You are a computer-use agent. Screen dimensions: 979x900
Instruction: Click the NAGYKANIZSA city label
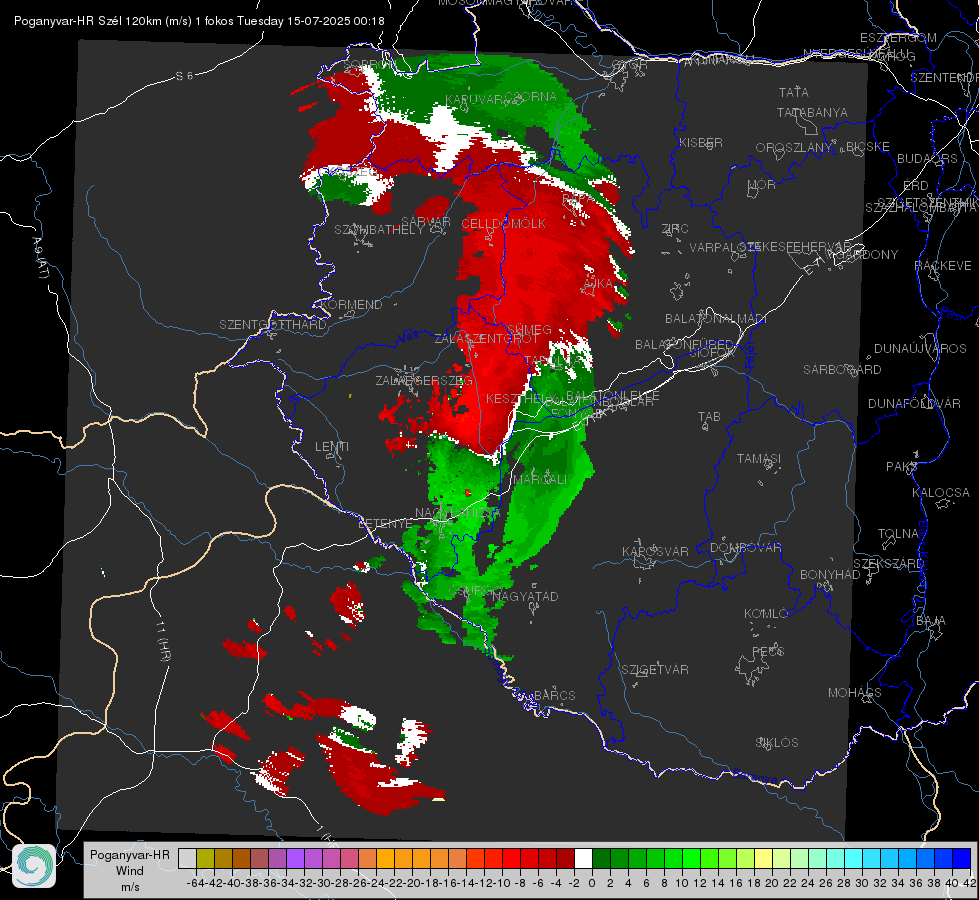(458, 513)
